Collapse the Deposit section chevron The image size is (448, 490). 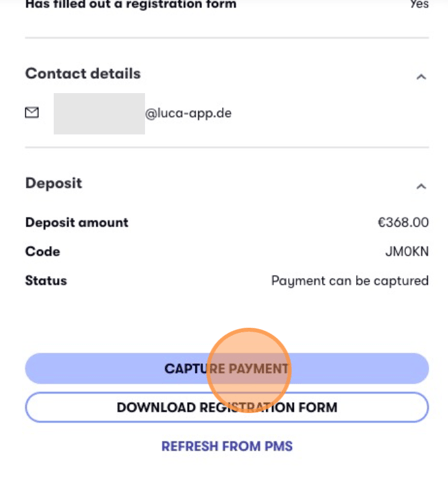point(421,186)
